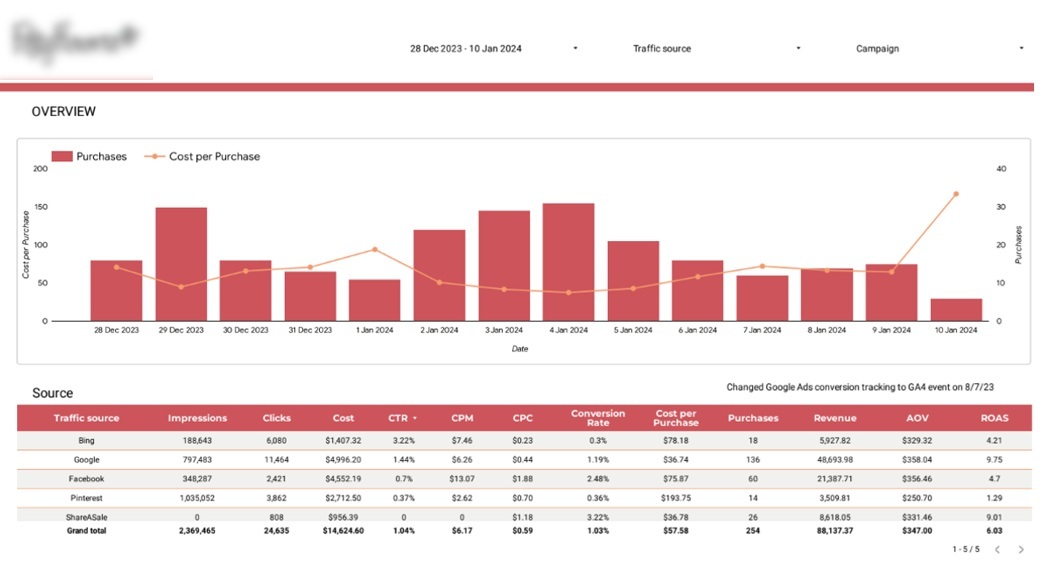This screenshot has width=1041, height=561.
Task: Select the Facebook row in Source table
Action: pos(86,479)
